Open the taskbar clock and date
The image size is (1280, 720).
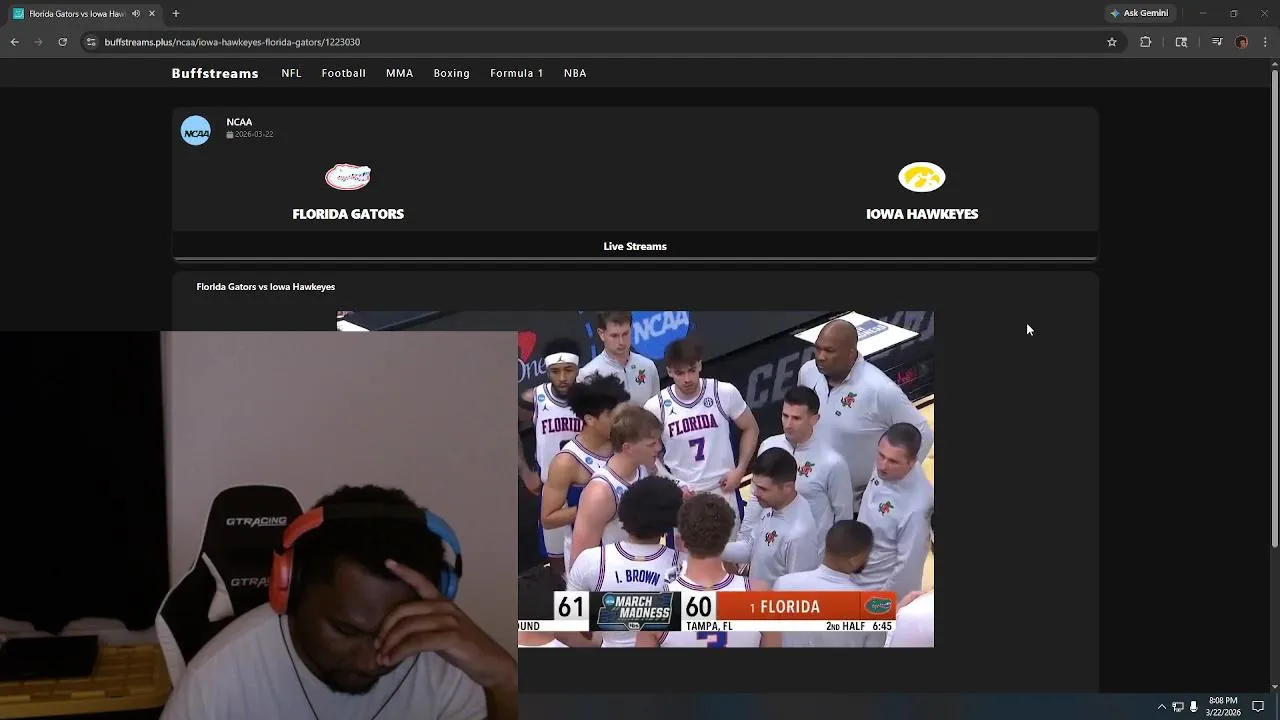1223,707
